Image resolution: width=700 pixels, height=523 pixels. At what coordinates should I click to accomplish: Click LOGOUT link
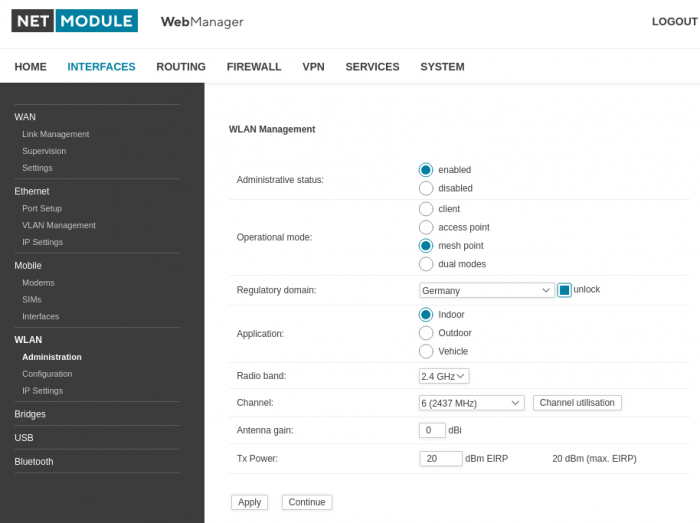pyautogui.click(x=674, y=22)
